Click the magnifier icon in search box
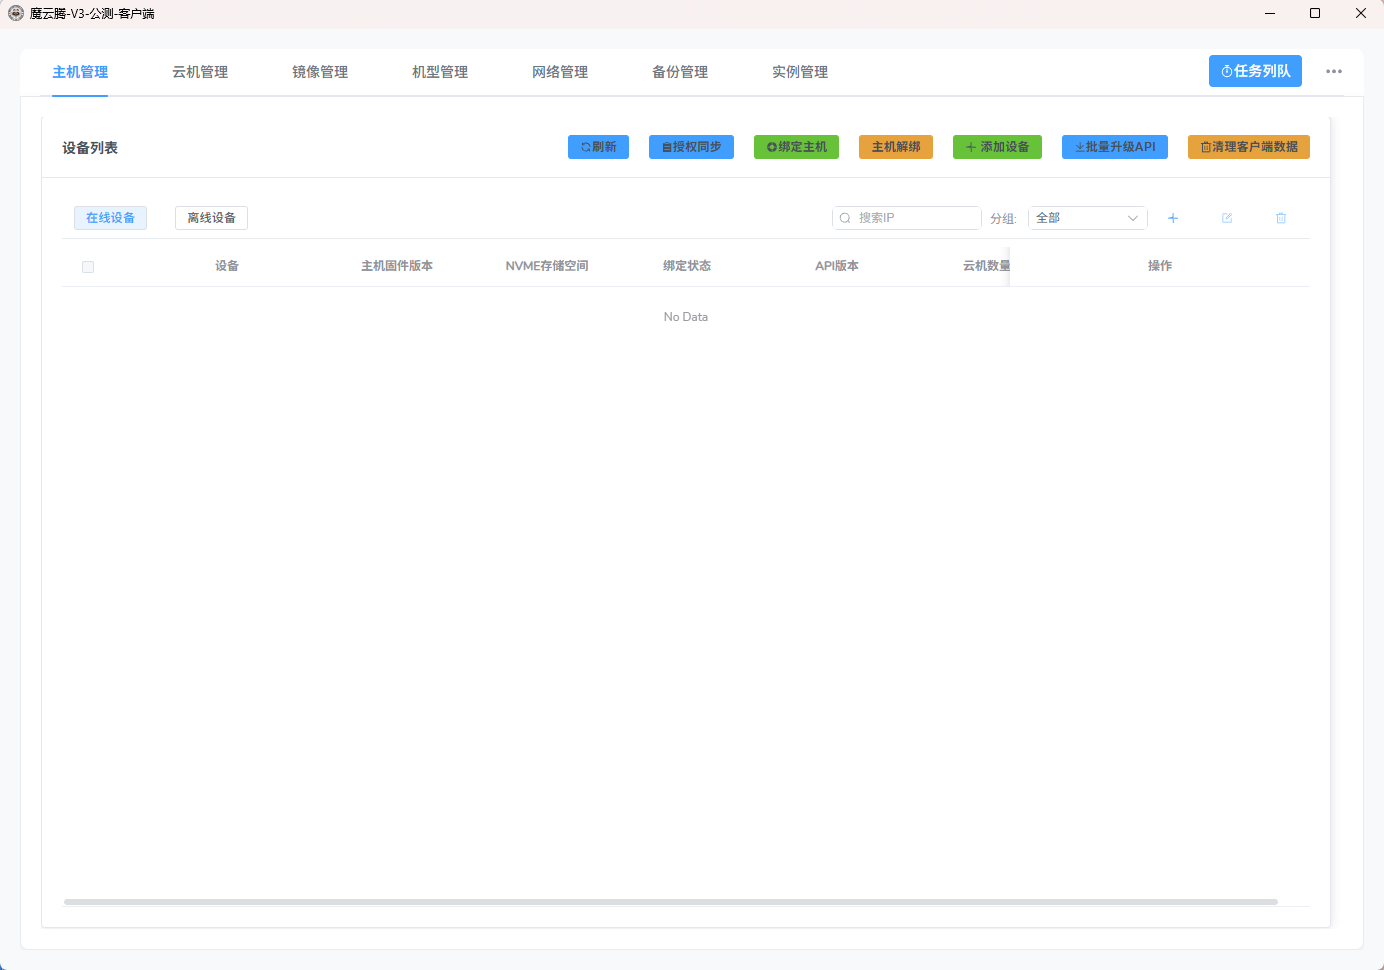 point(845,218)
